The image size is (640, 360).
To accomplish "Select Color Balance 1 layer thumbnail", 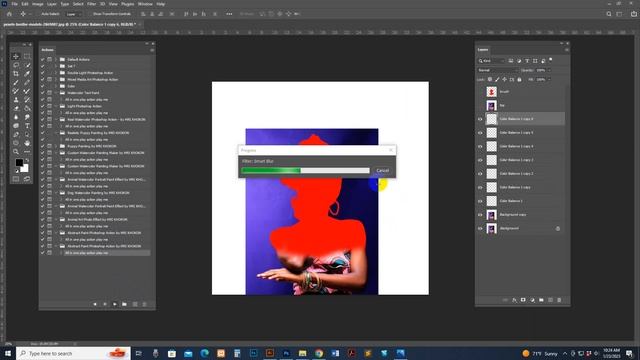I will 491,201.
